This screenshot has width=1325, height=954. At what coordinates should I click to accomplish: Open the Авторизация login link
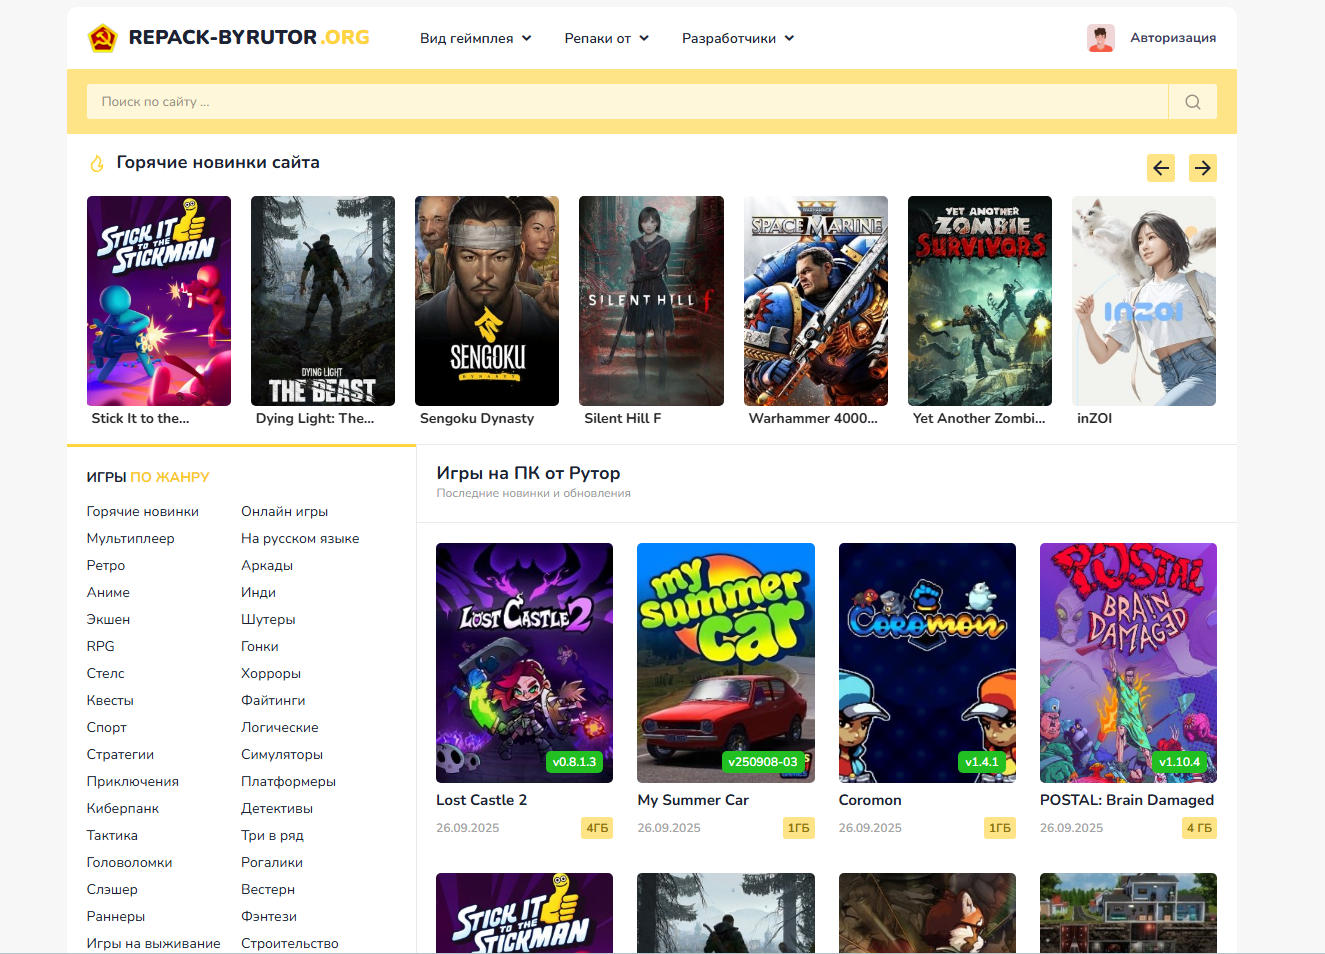click(1173, 38)
